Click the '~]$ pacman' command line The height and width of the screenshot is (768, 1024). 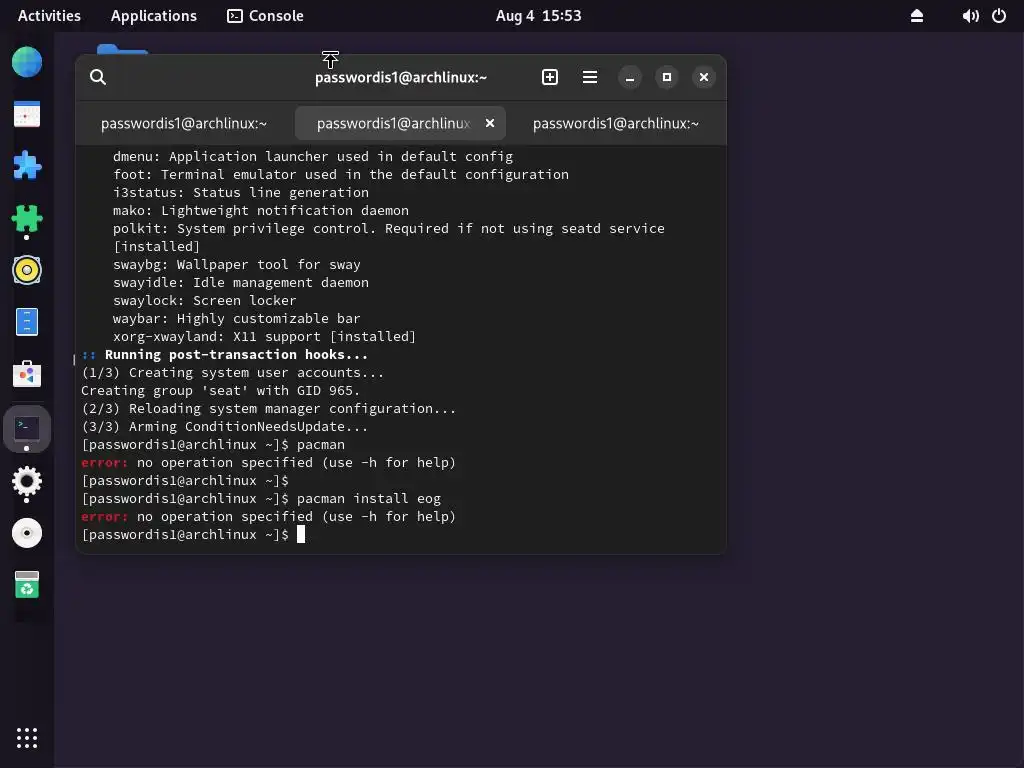[x=213, y=445]
